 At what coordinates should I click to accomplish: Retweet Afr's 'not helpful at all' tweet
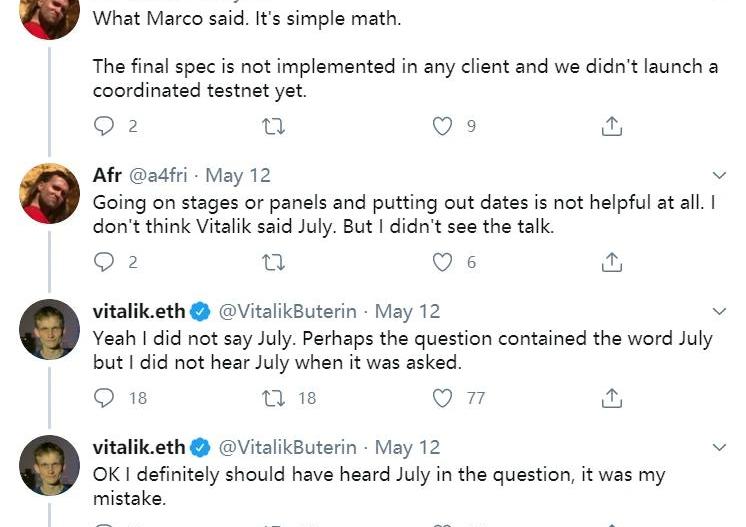click(x=273, y=262)
